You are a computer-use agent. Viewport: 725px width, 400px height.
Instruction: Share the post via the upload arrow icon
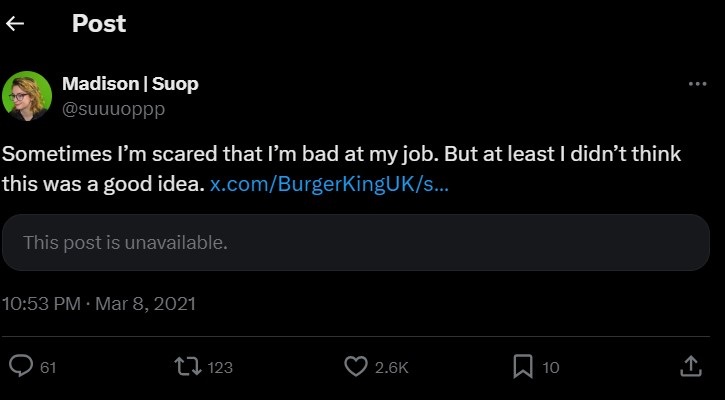pos(690,367)
